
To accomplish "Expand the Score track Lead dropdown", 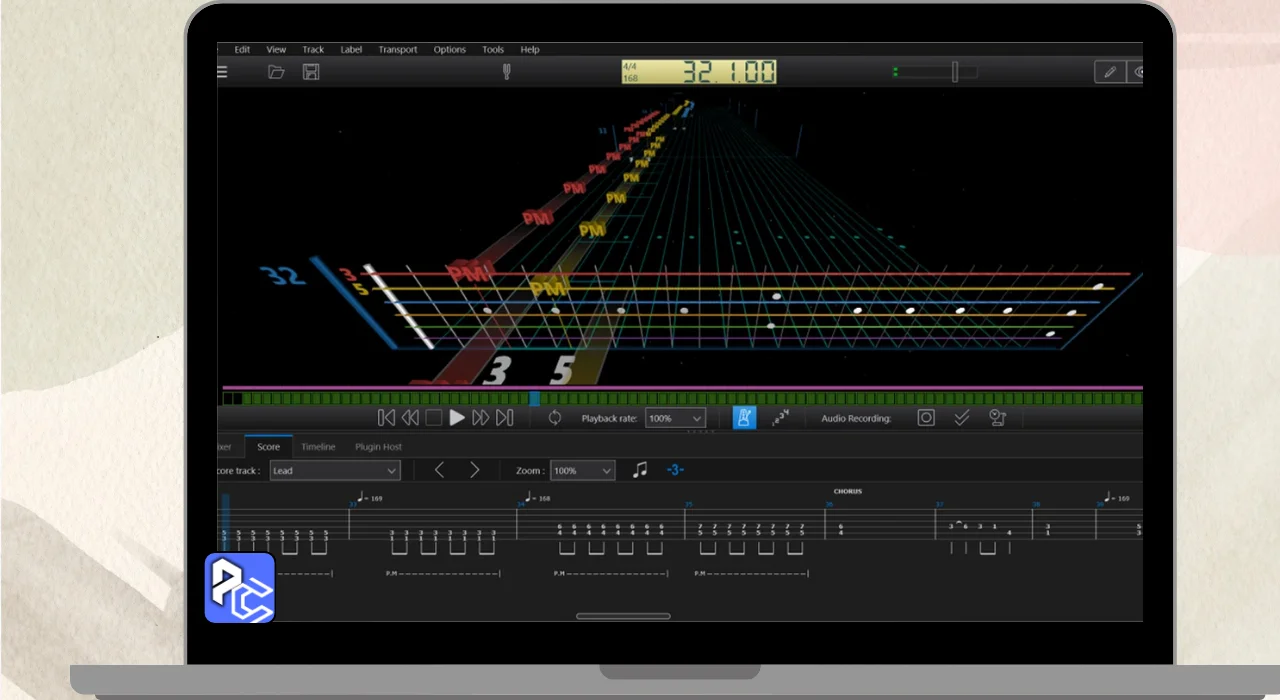I will point(335,470).
